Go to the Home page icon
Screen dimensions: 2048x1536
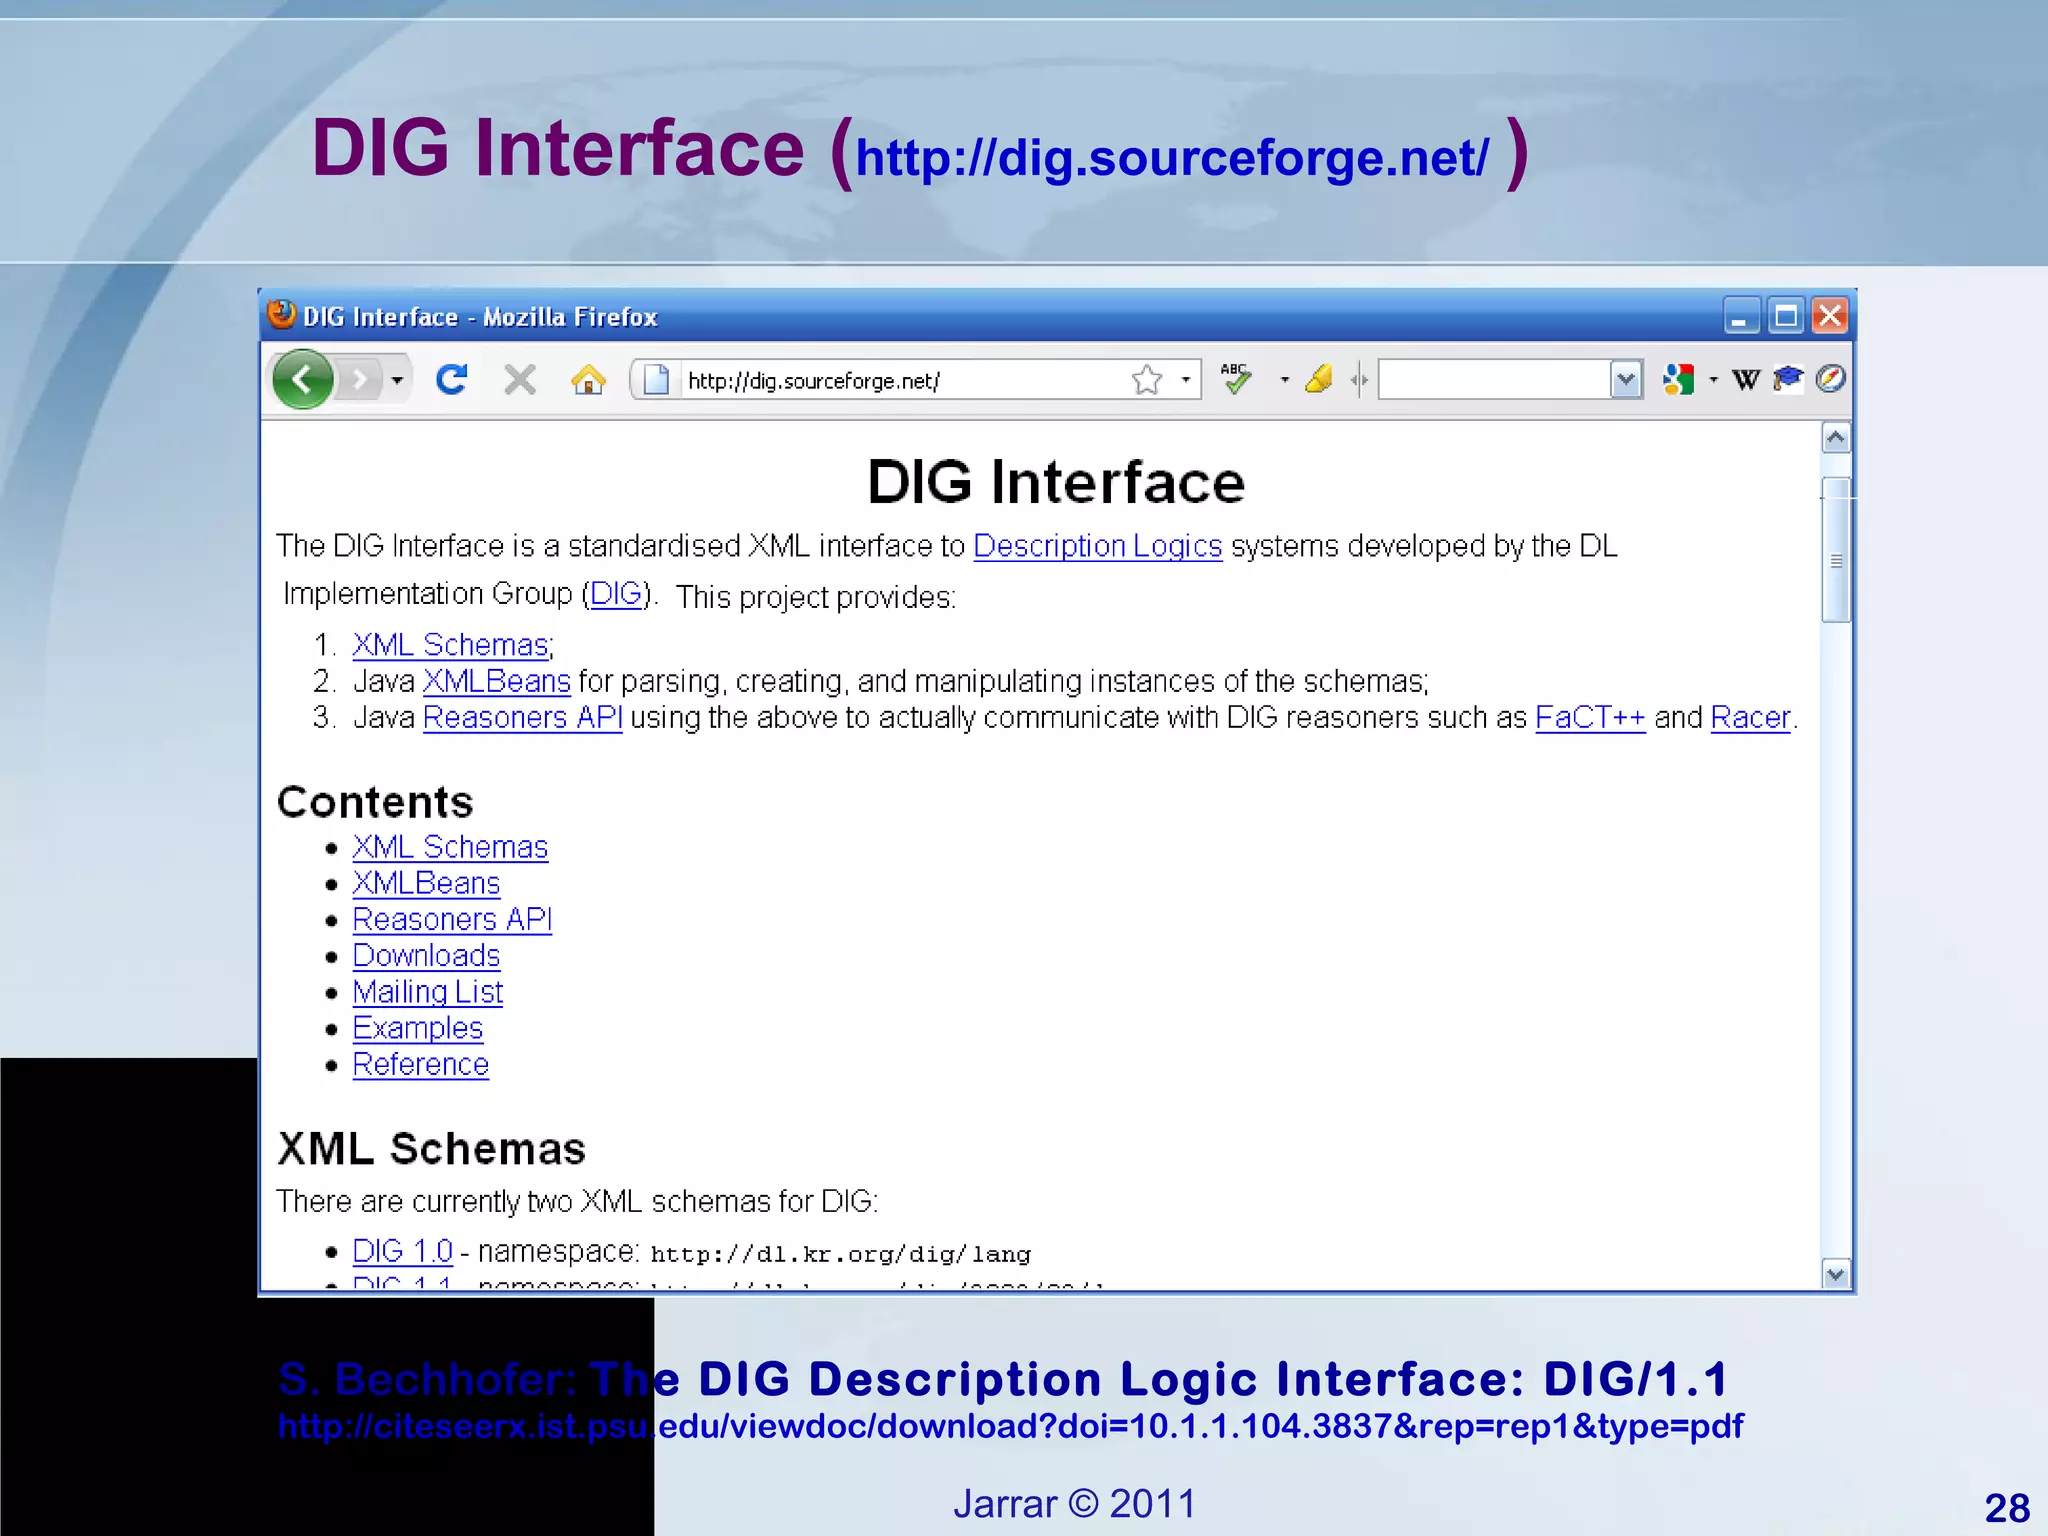pos(588,380)
